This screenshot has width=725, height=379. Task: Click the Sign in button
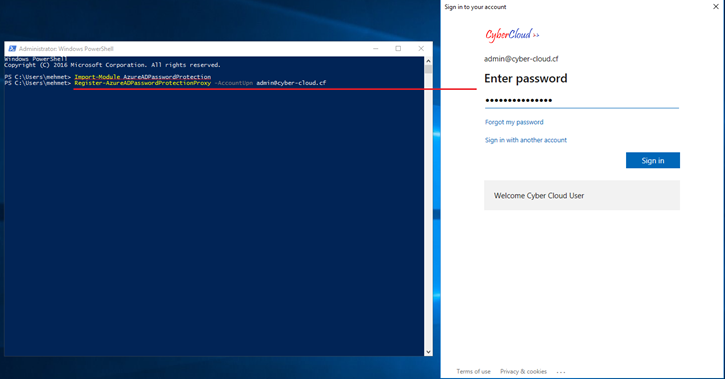click(652, 160)
